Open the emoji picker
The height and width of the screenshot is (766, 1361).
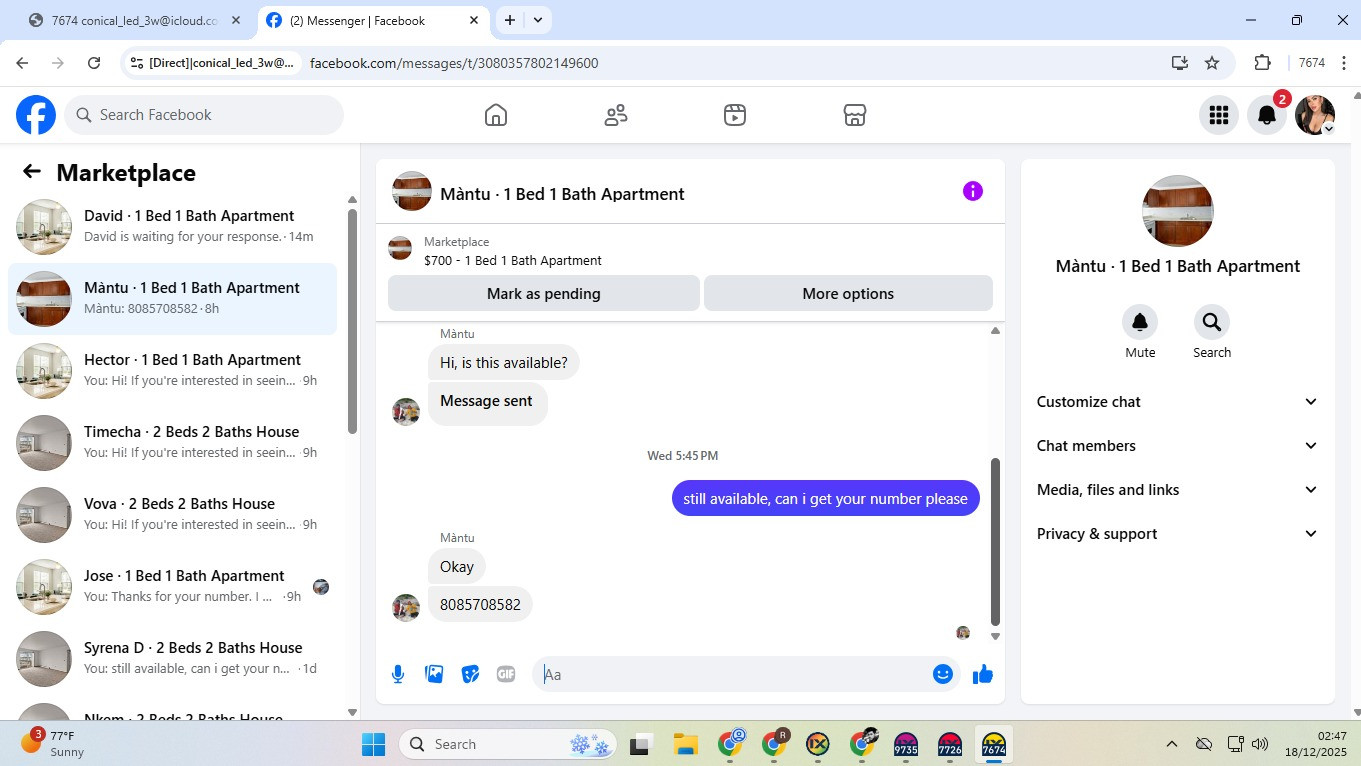[x=942, y=674]
